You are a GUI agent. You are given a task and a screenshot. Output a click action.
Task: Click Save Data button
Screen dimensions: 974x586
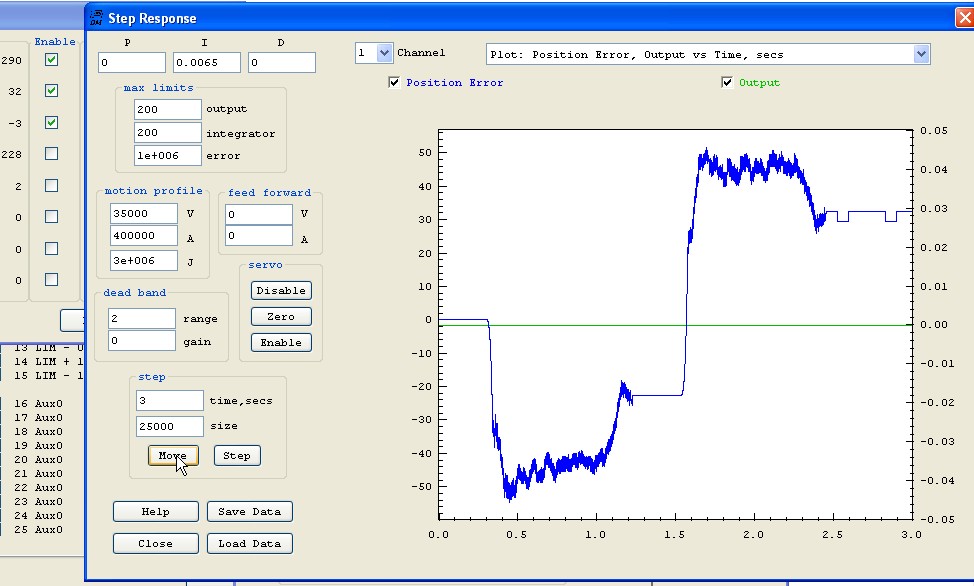[250, 512]
